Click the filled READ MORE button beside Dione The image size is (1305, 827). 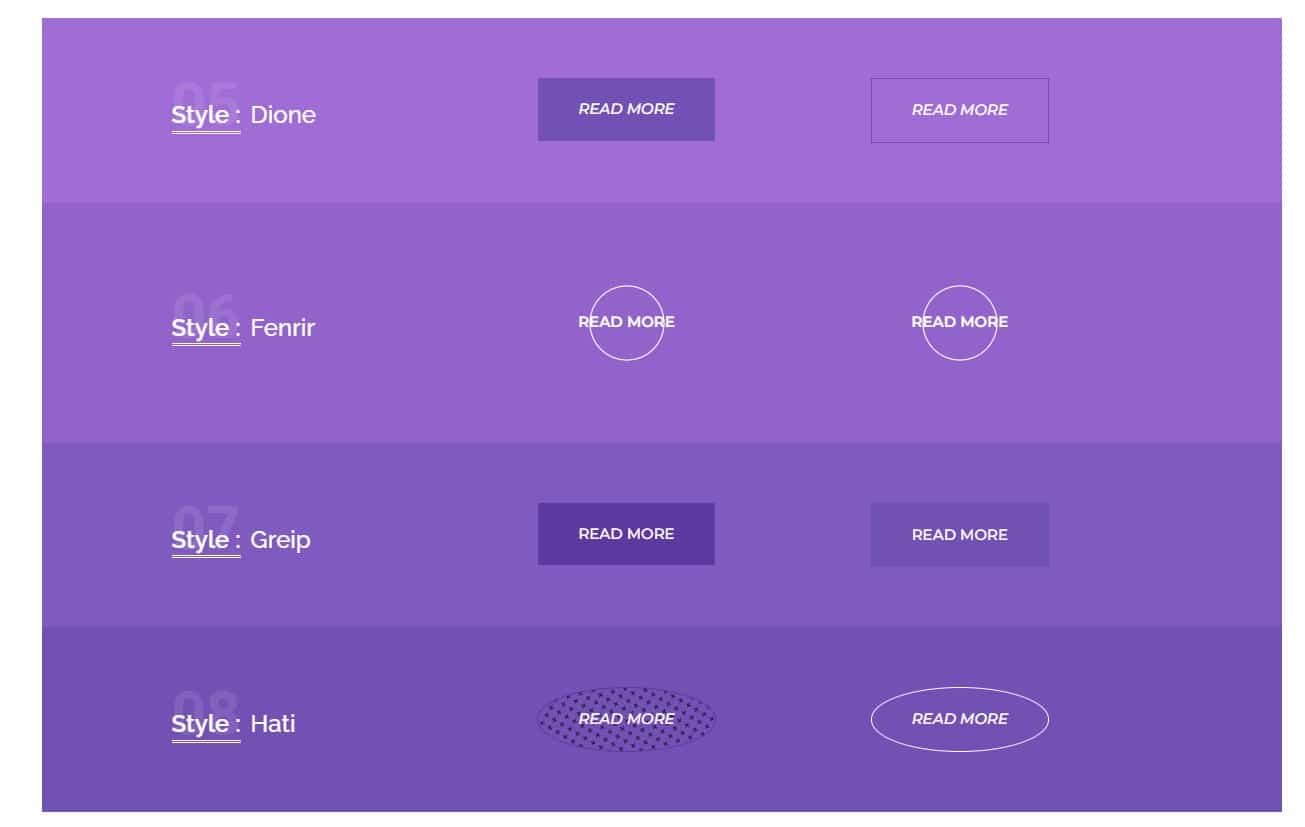[626, 109]
